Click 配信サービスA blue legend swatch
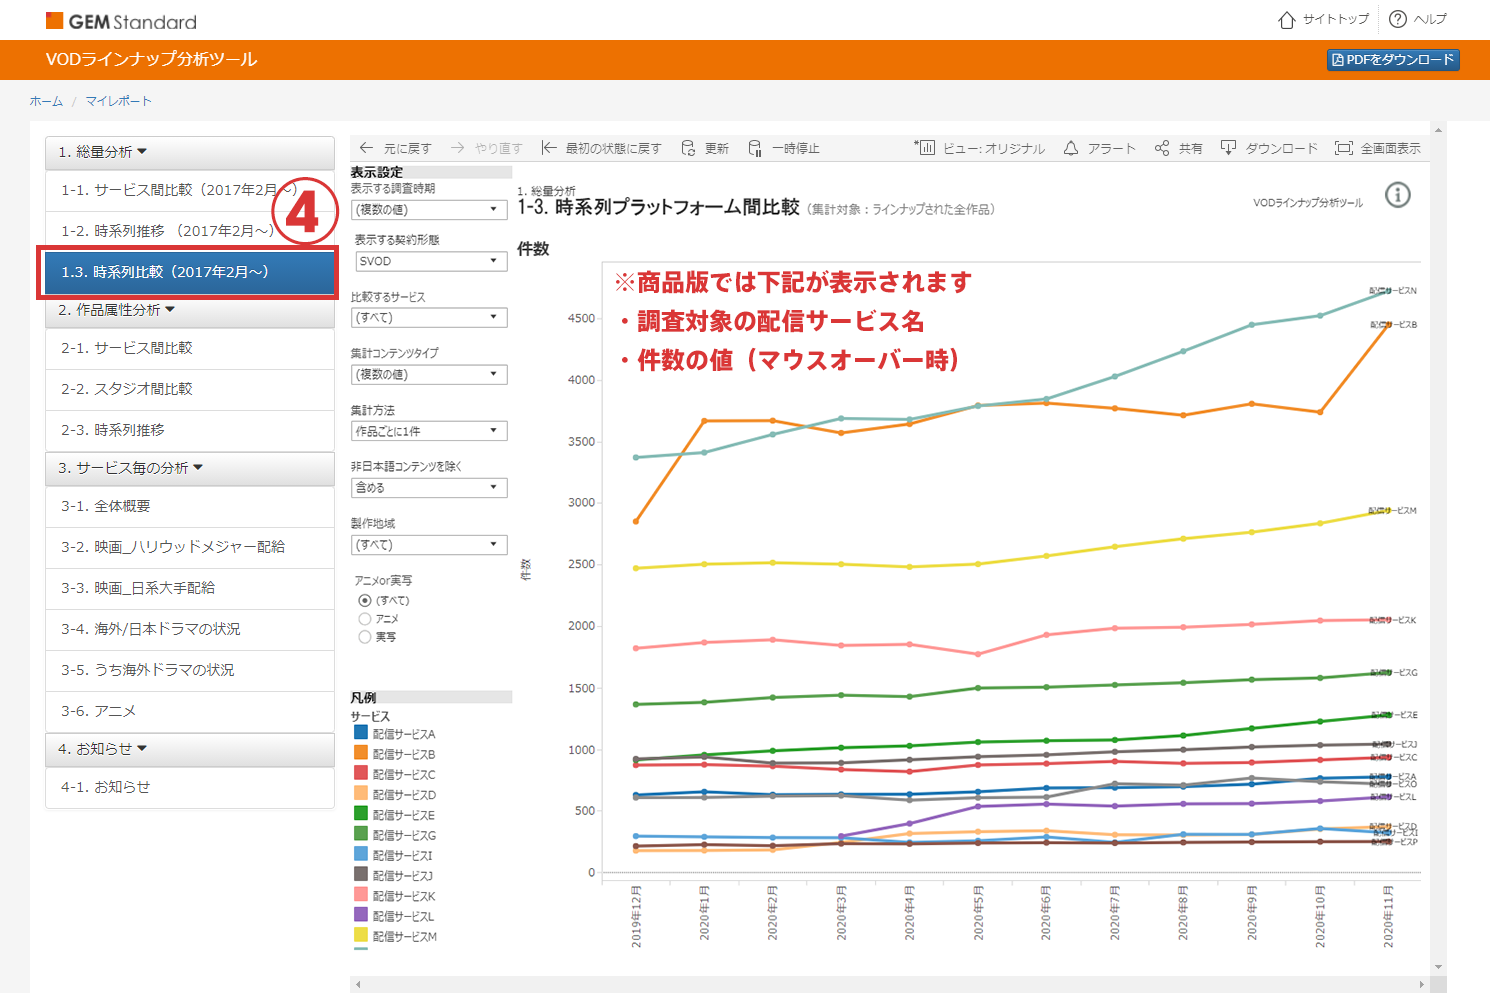 [361, 732]
